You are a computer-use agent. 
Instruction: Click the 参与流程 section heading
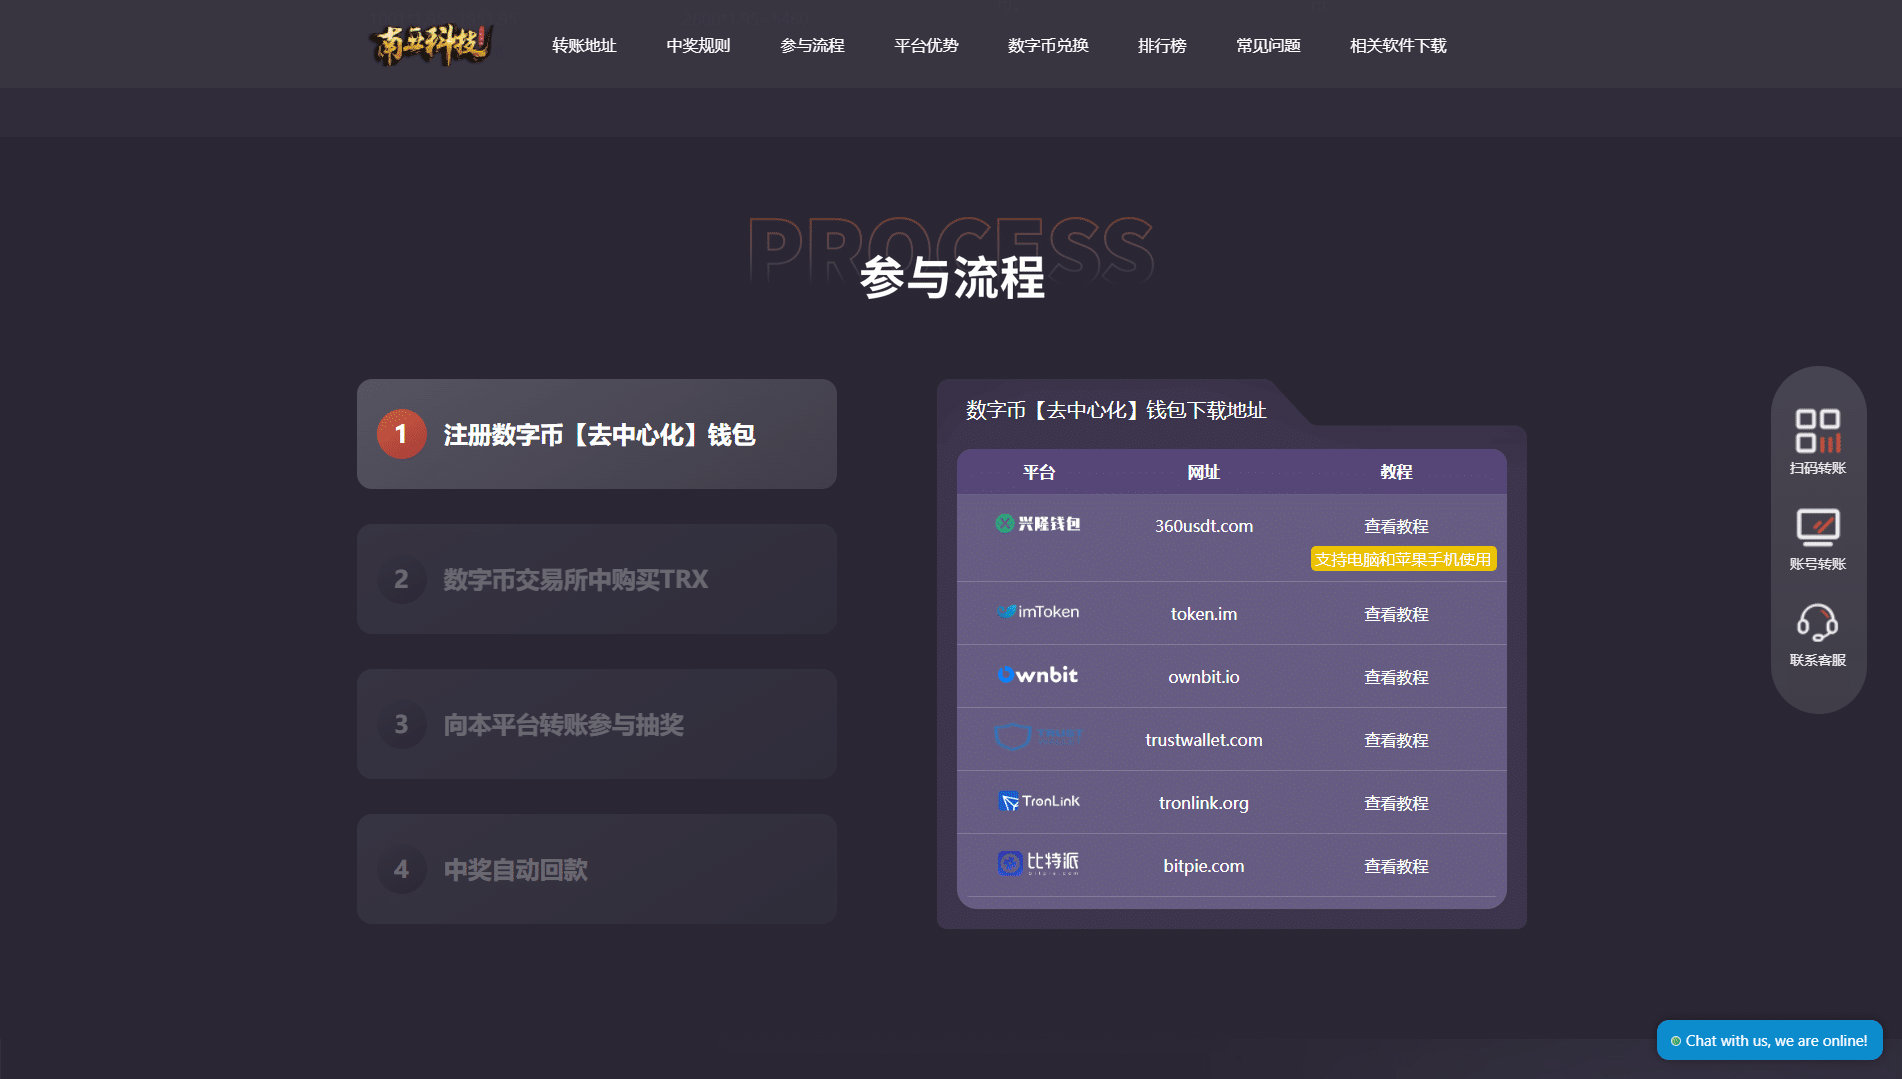coord(952,277)
